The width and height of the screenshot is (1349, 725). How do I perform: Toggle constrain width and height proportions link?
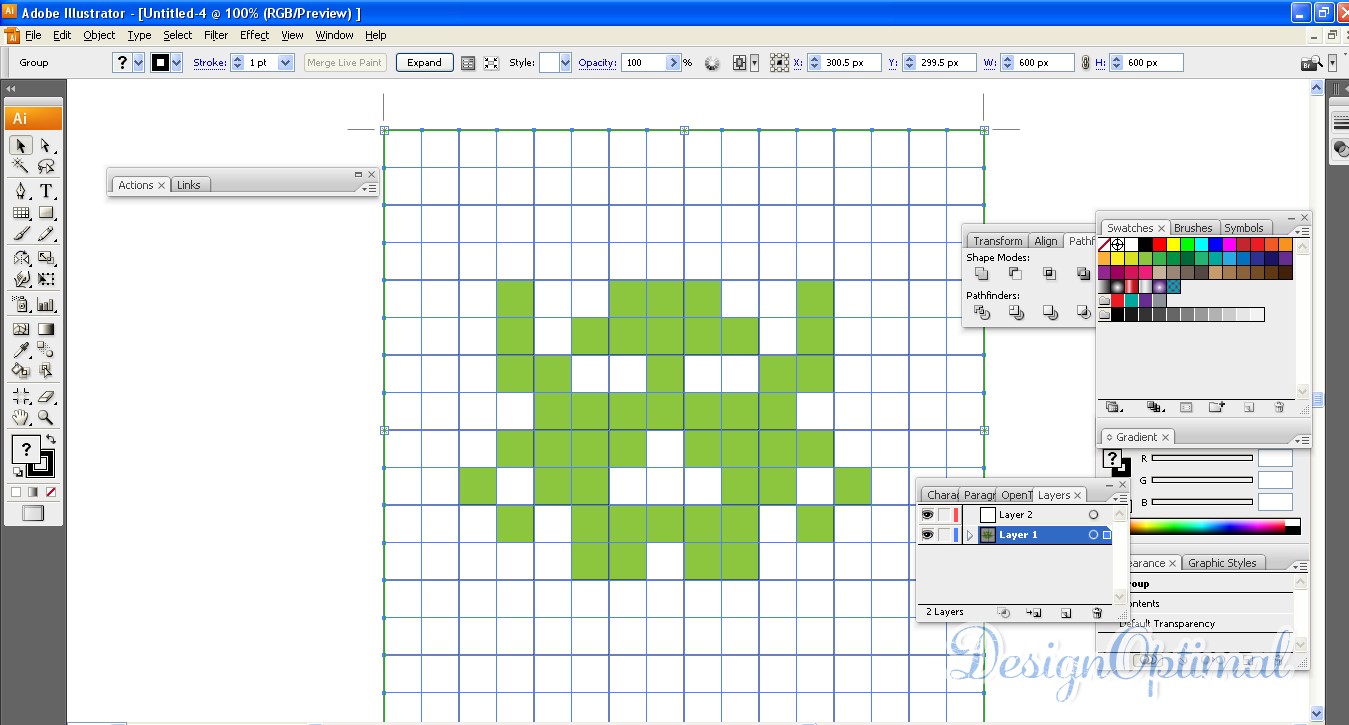[1084, 62]
